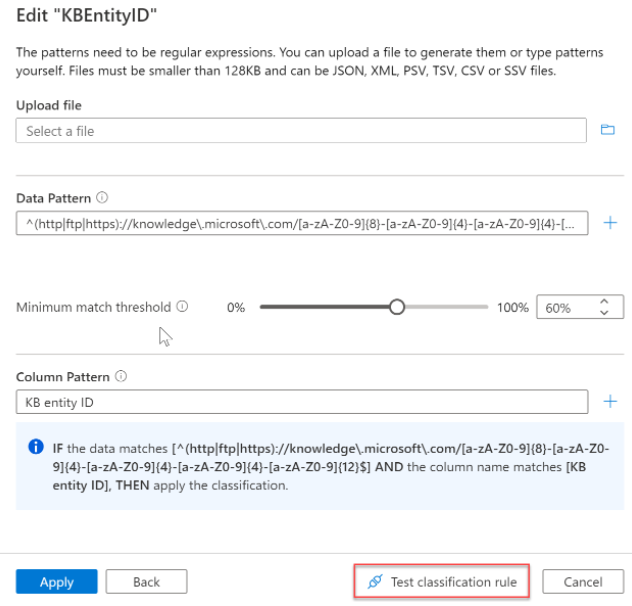Cancel editing the classification rule

point(583,582)
